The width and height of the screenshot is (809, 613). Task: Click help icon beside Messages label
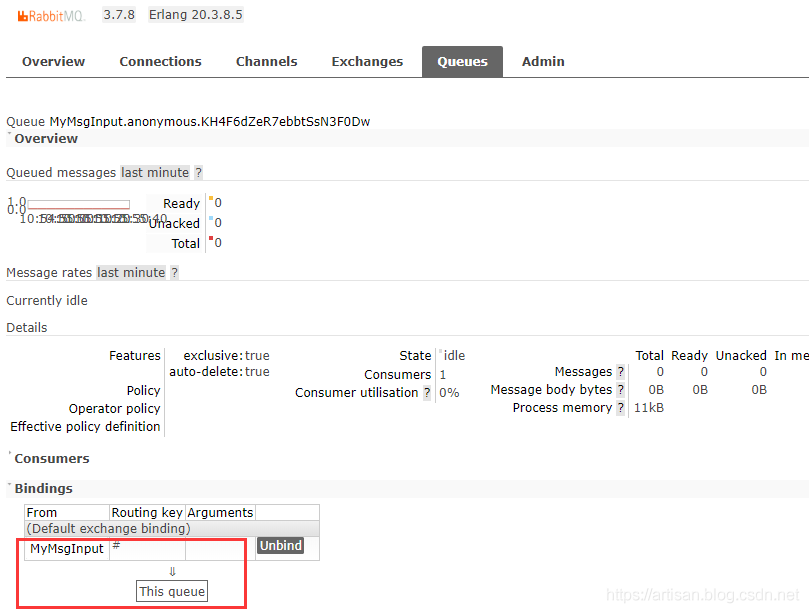coord(621,372)
